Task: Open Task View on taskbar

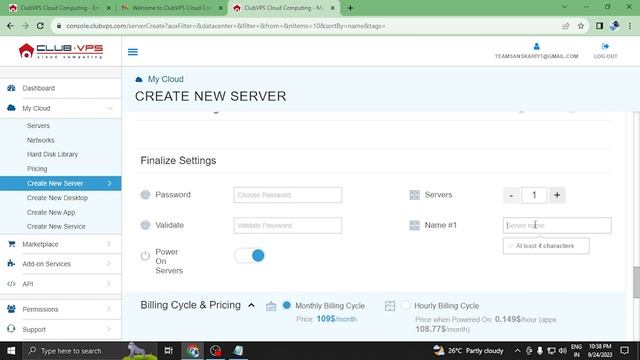Action: coord(169,351)
